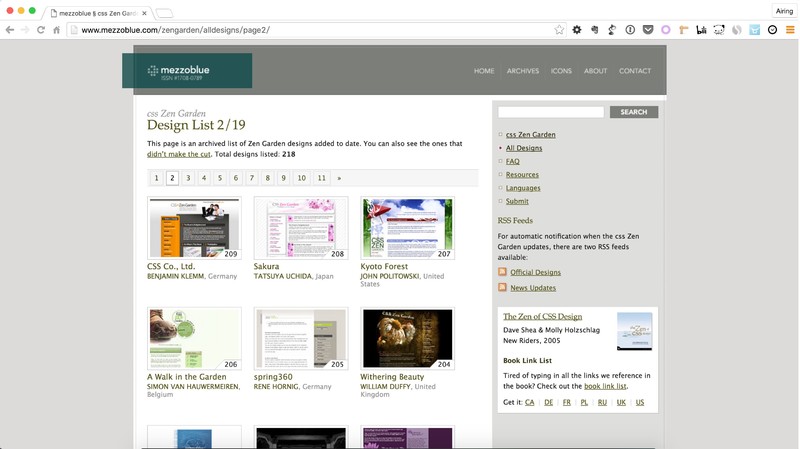
Task: Click the browser forward arrow
Action: click(x=25, y=30)
